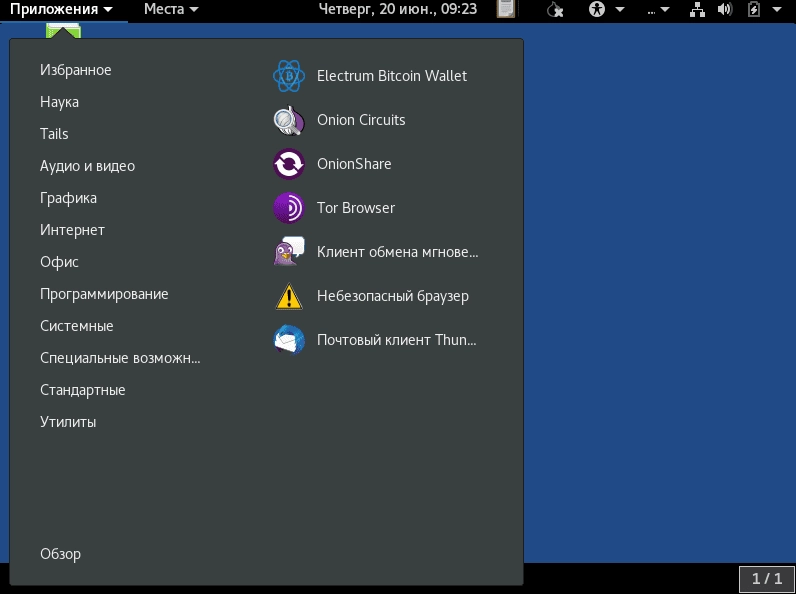Screen dimensions: 796x594
Task: Click the Клиент обмена мгнове... label
Action: (x=397, y=252)
